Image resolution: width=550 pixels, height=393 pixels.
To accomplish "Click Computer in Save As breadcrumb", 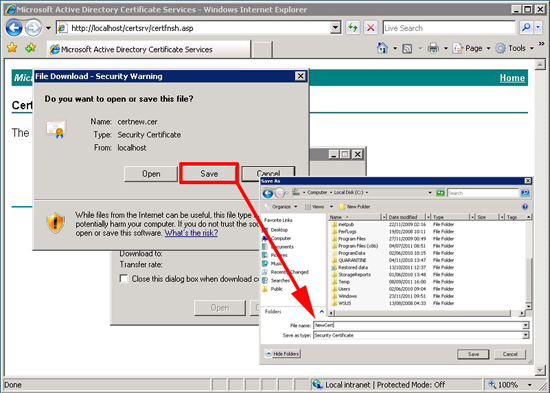I will click(x=317, y=193).
